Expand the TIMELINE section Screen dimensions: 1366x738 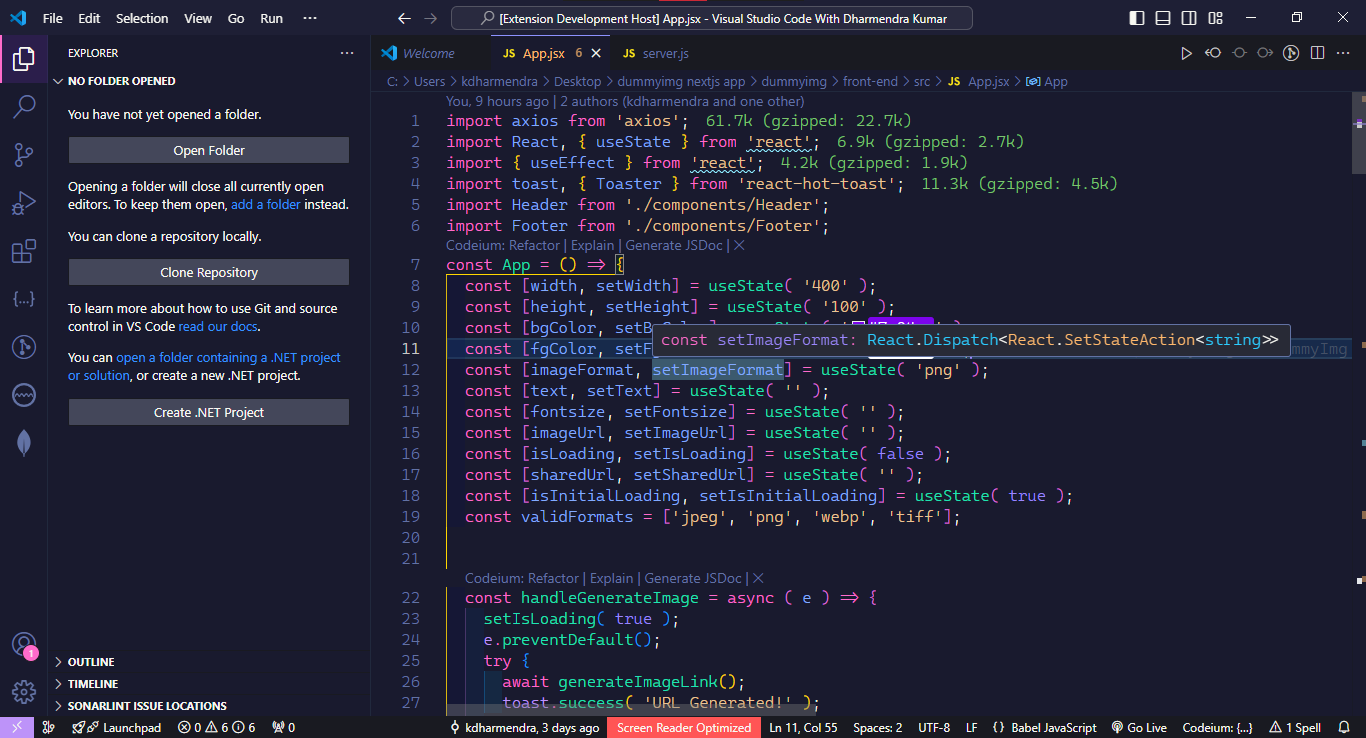92,684
